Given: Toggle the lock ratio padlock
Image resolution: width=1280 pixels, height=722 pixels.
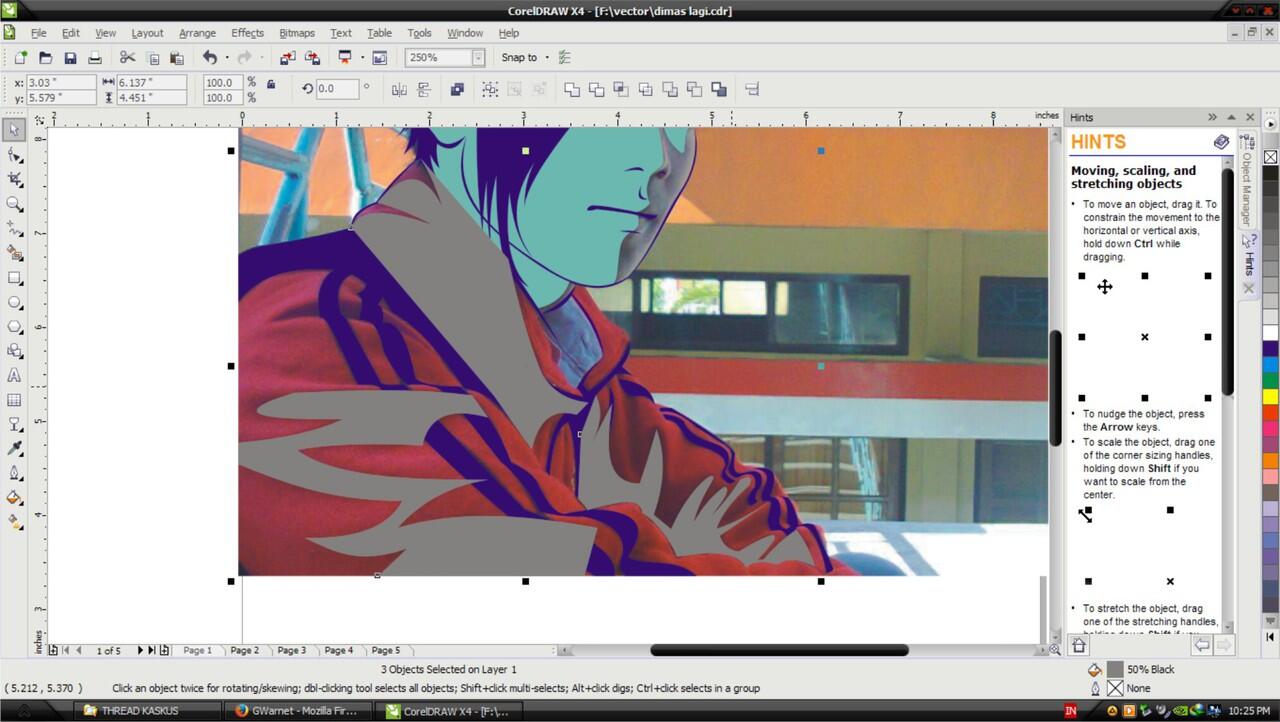Looking at the screenshot, I should 271,85.
